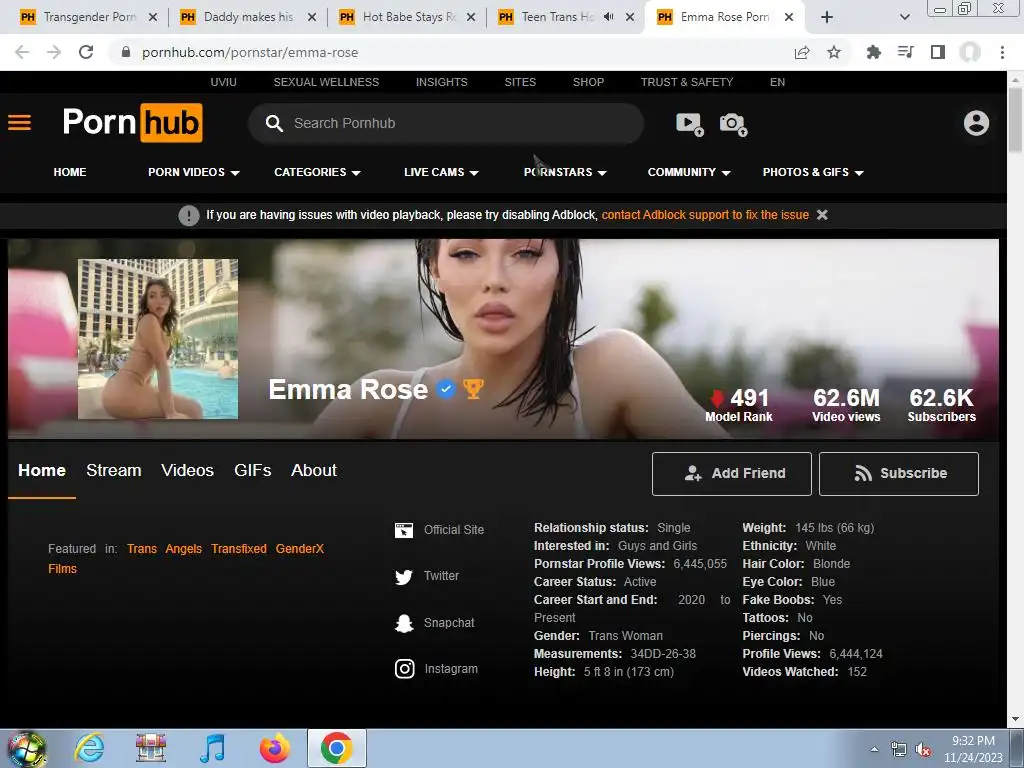The image size is (1024, 768).
Task: Switch to the GIFs profile tab
Action: pyautogui.click(x=253, y=470)
